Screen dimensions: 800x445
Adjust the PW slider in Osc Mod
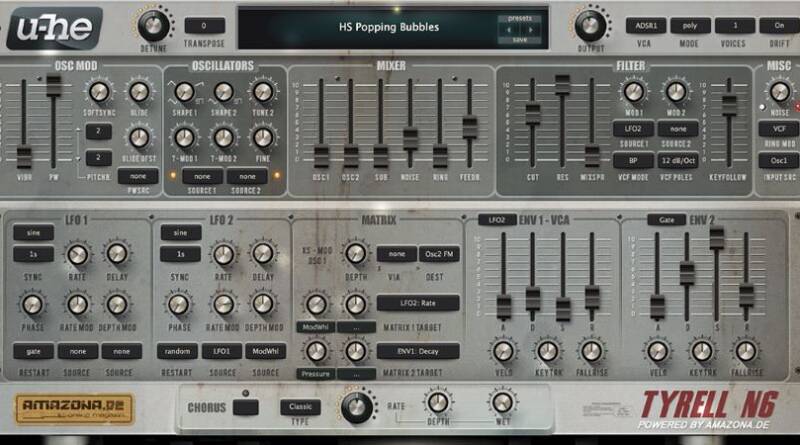coord(54,86)
